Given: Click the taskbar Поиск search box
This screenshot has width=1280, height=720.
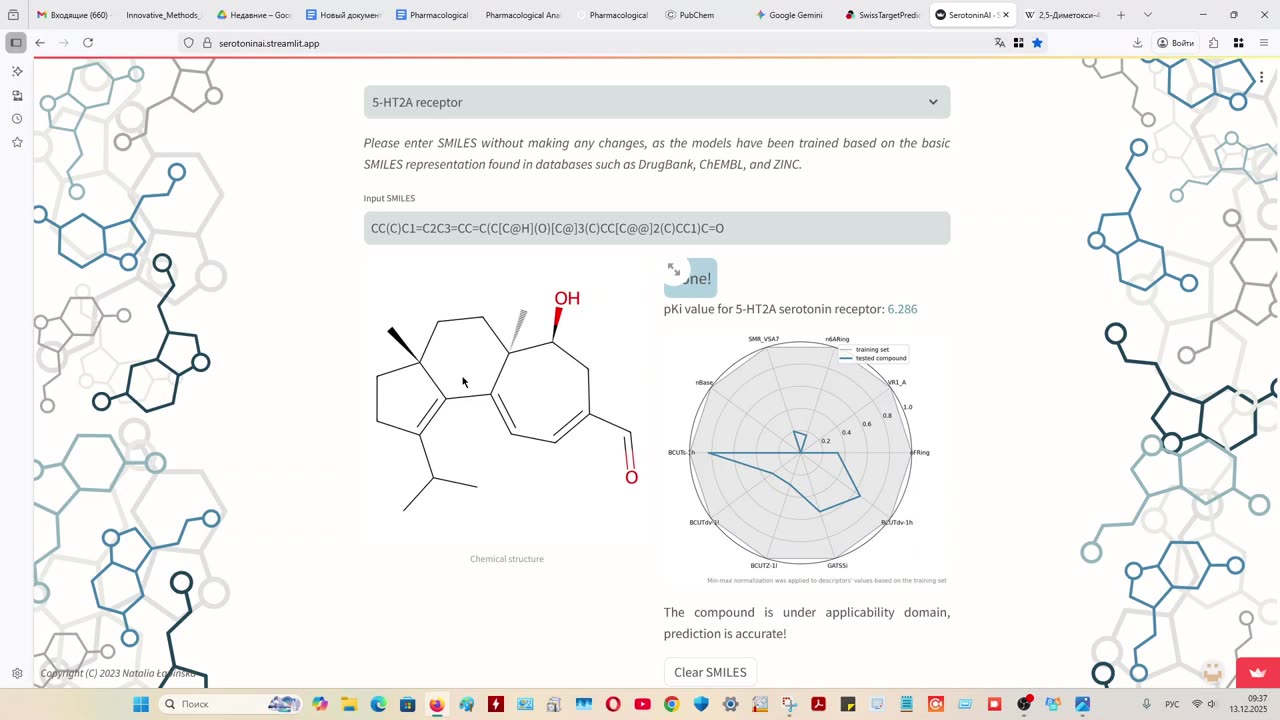Looking at the screenshot, I should coord(230,704).
